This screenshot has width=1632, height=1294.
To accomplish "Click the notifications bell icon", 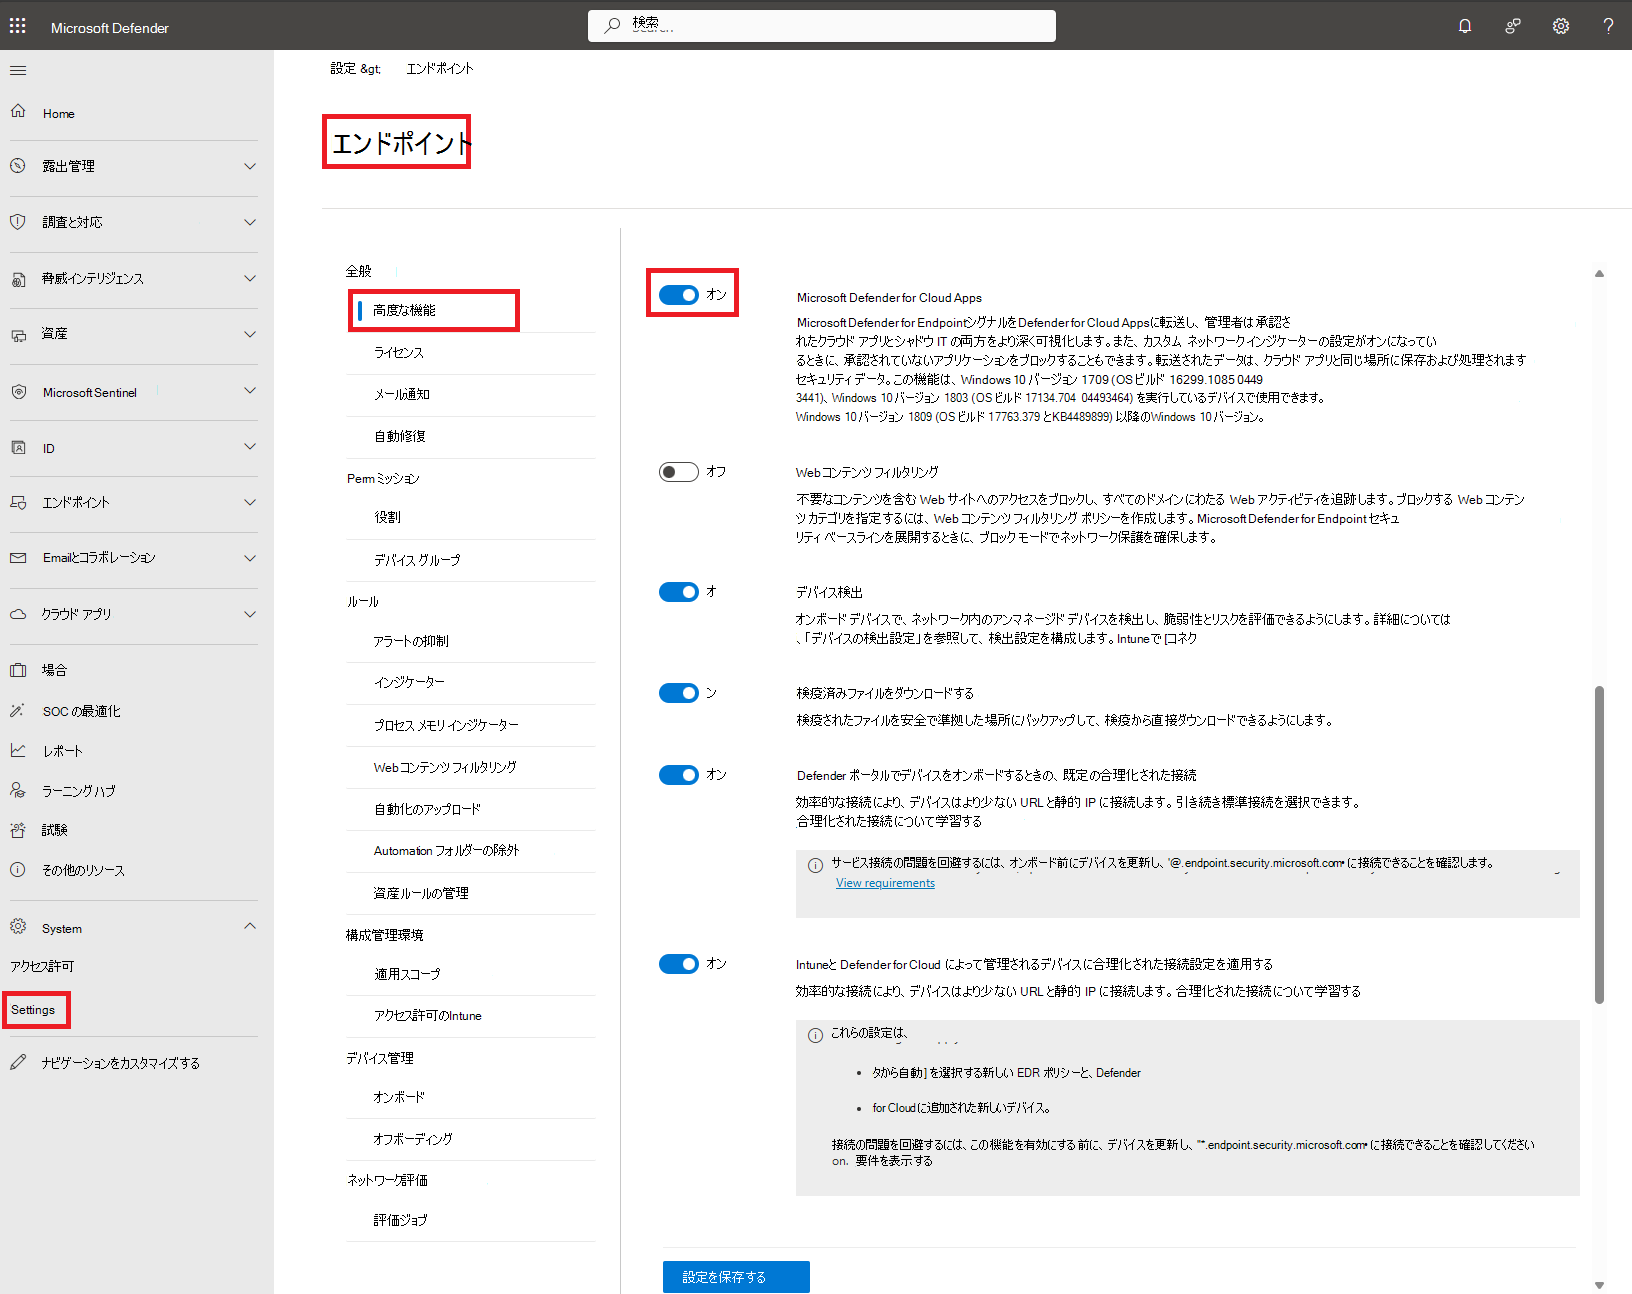I will tap(1464, 25).
